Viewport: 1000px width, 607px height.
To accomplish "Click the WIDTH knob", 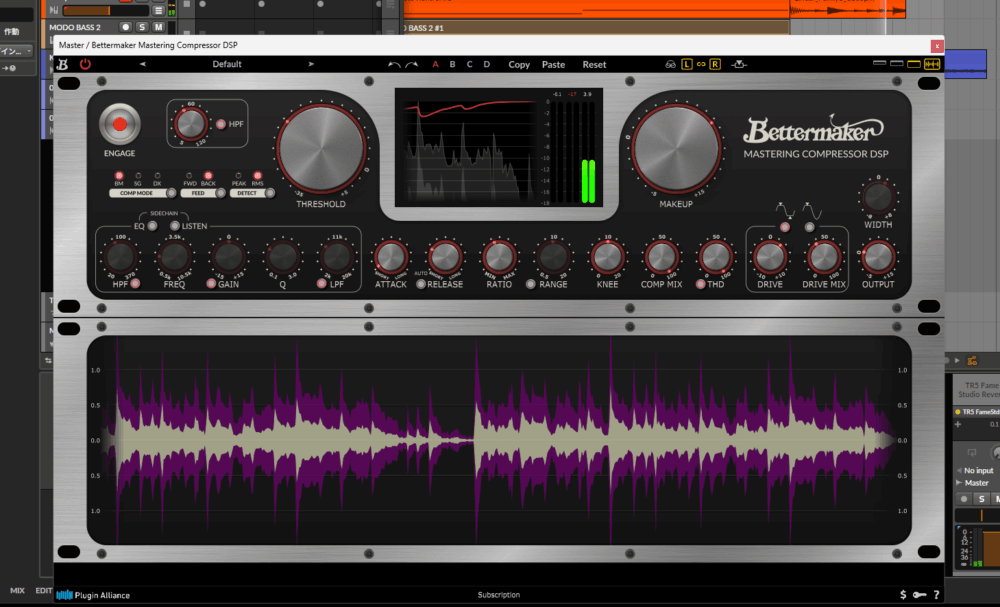I will (x=878, y=198).
